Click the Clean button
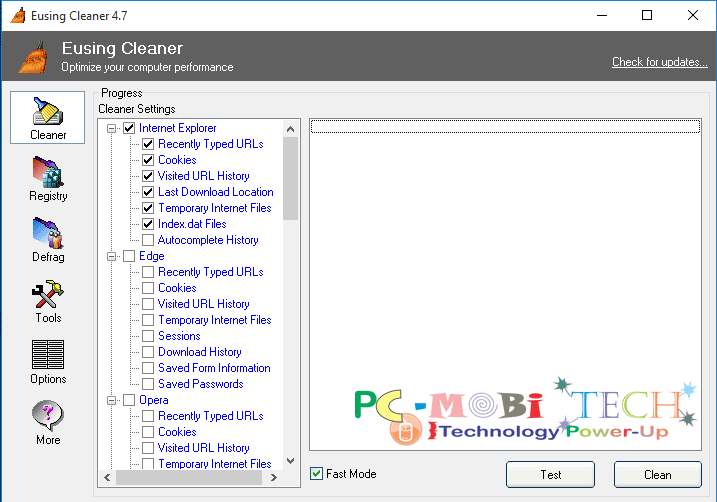This screenshot has height=502, width=717. point(658,475)
